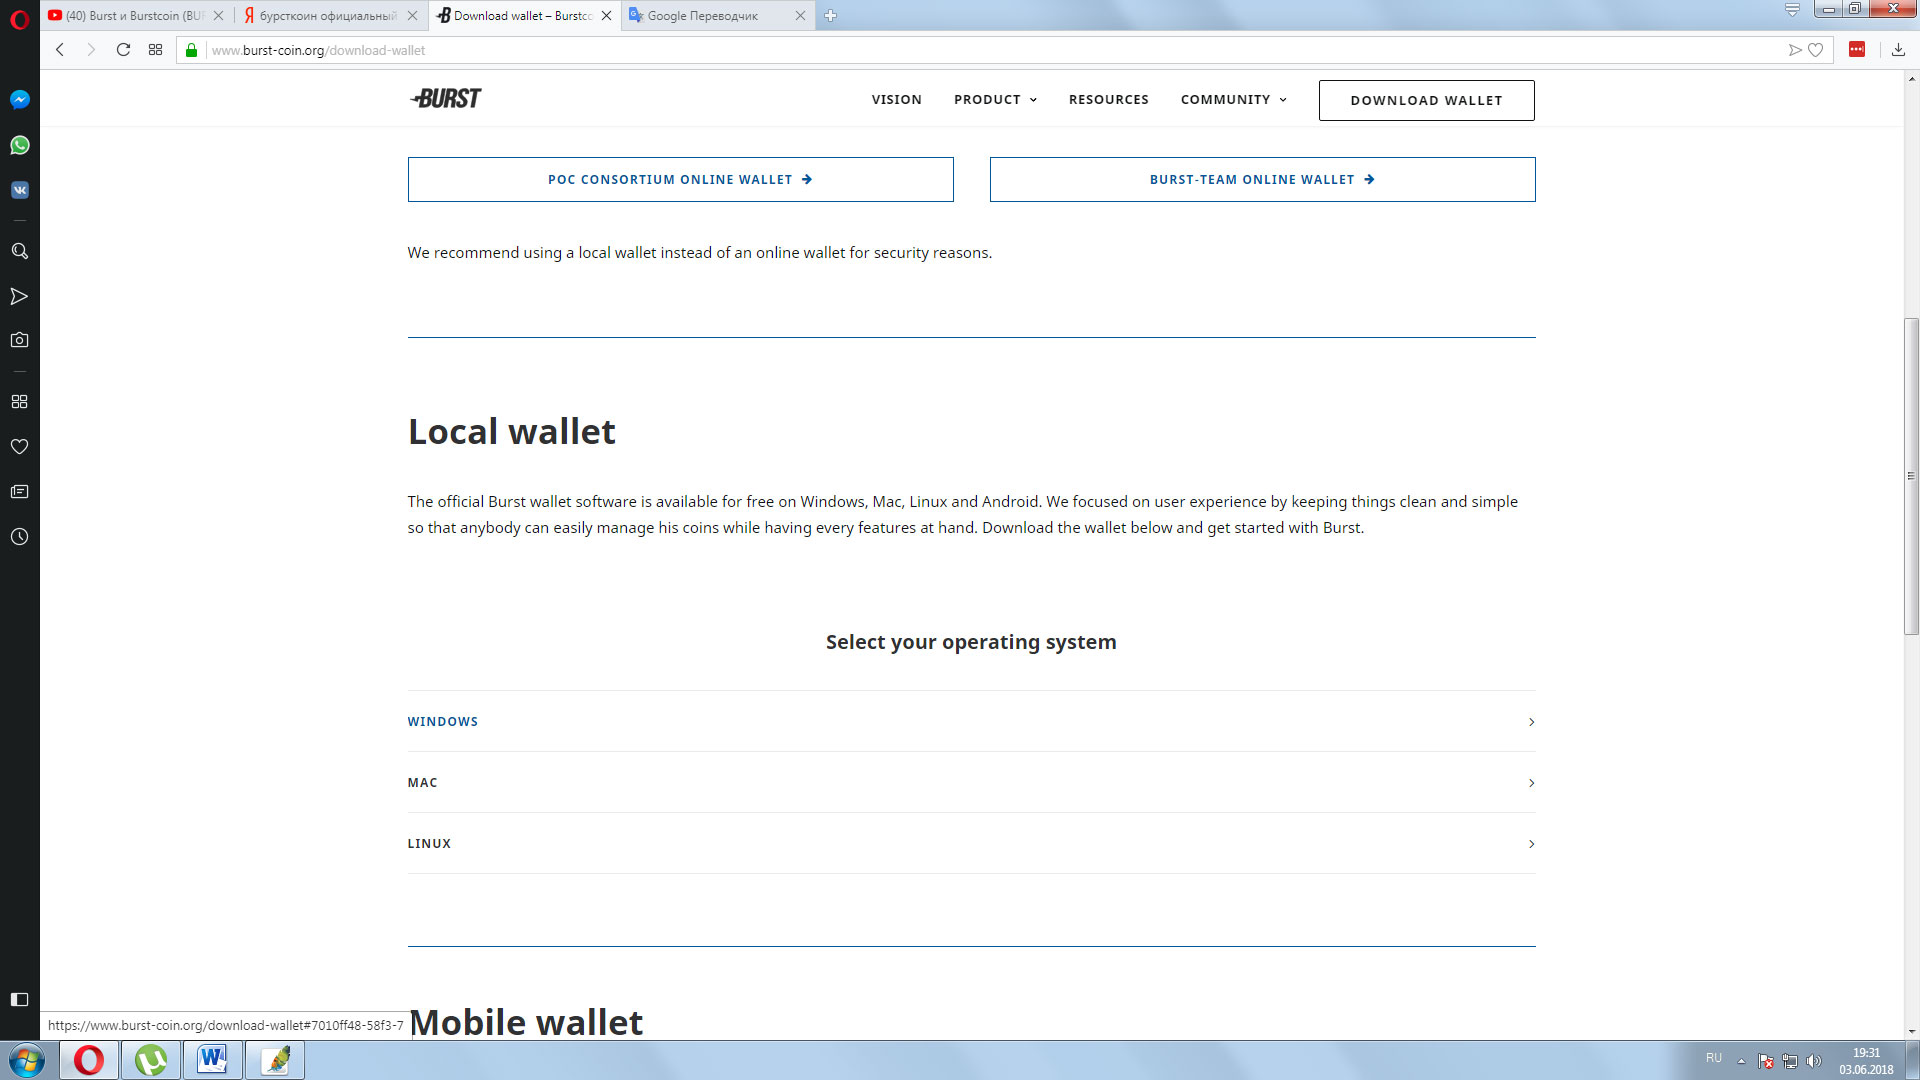Image resolution: width=1920 pixels, height=1080 pixels.
Task: Open the downloads panel icon
Action: click(1898, 50)
